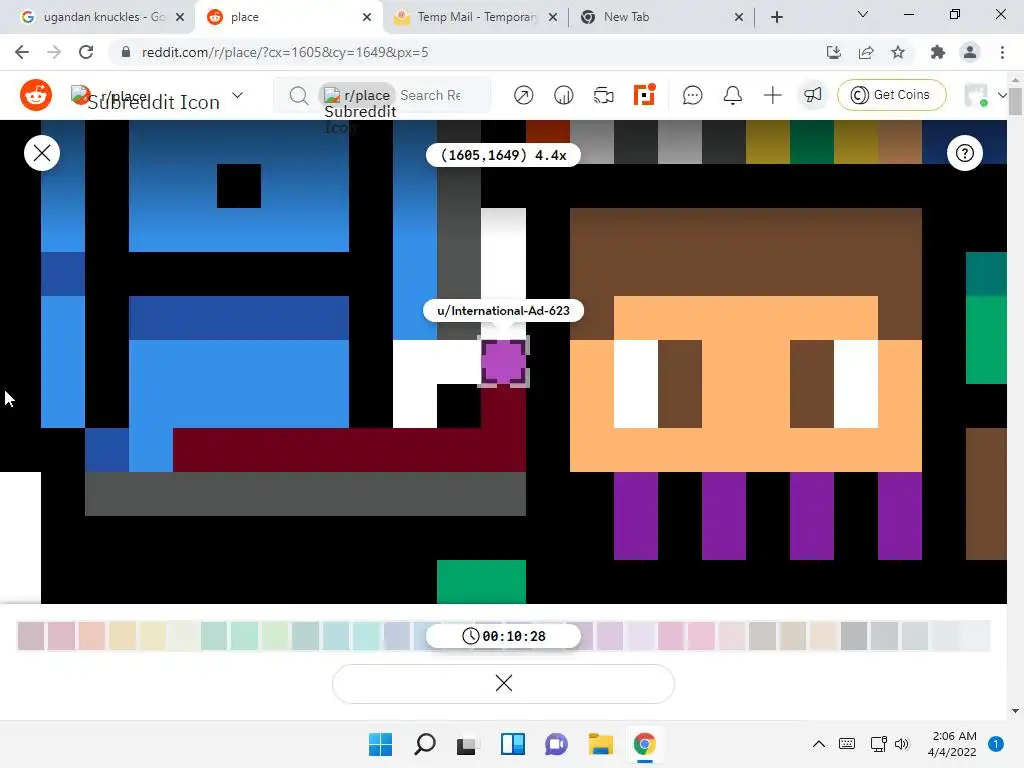The image size is (1024, 768).
Task: Click the 00:10:28 cooldown timer
Action: 503,636
